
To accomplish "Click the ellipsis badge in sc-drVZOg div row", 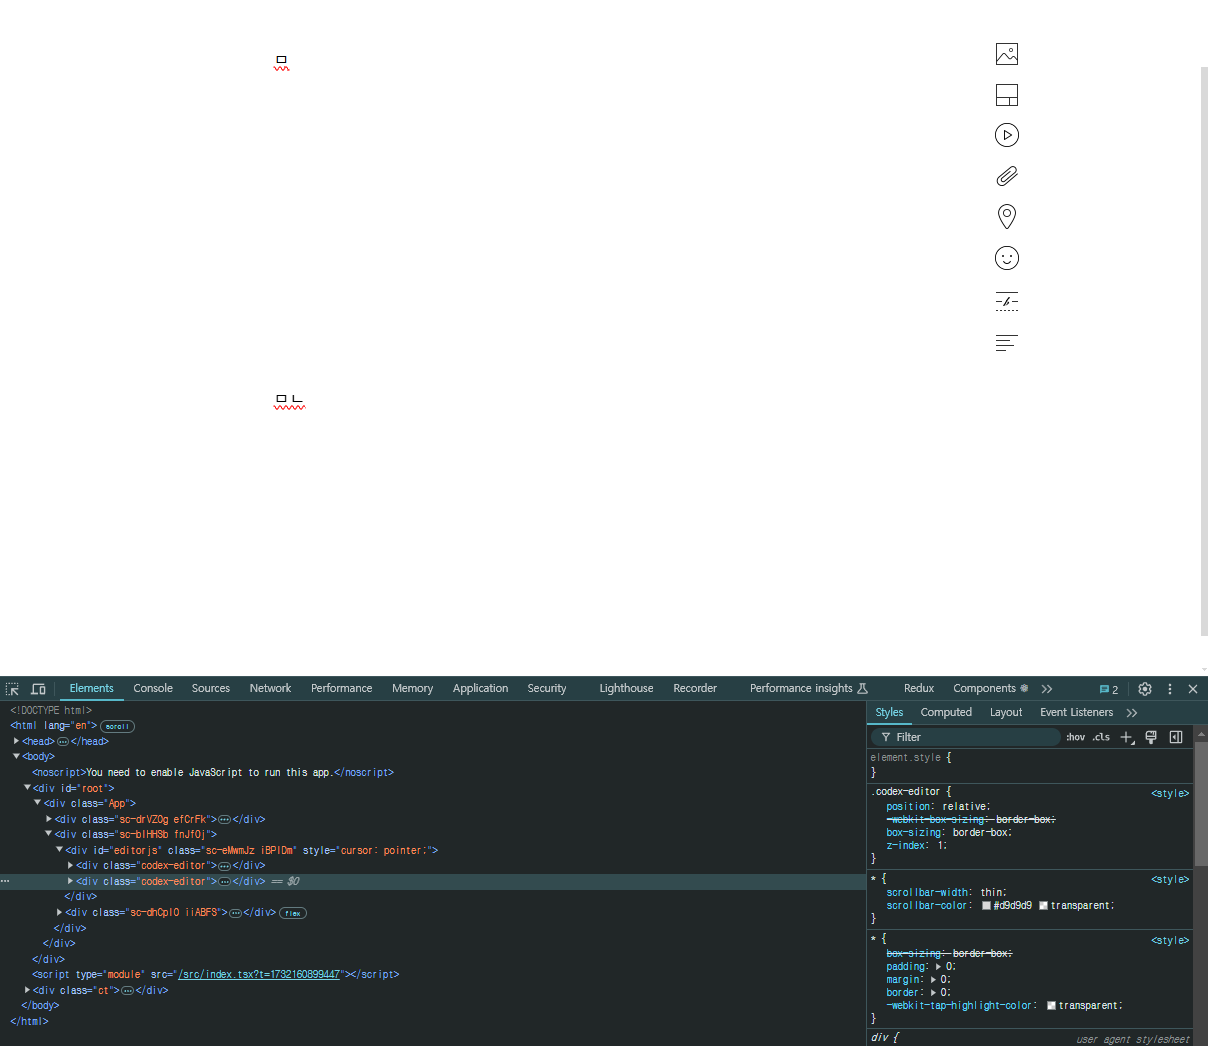I will point(224,819).
